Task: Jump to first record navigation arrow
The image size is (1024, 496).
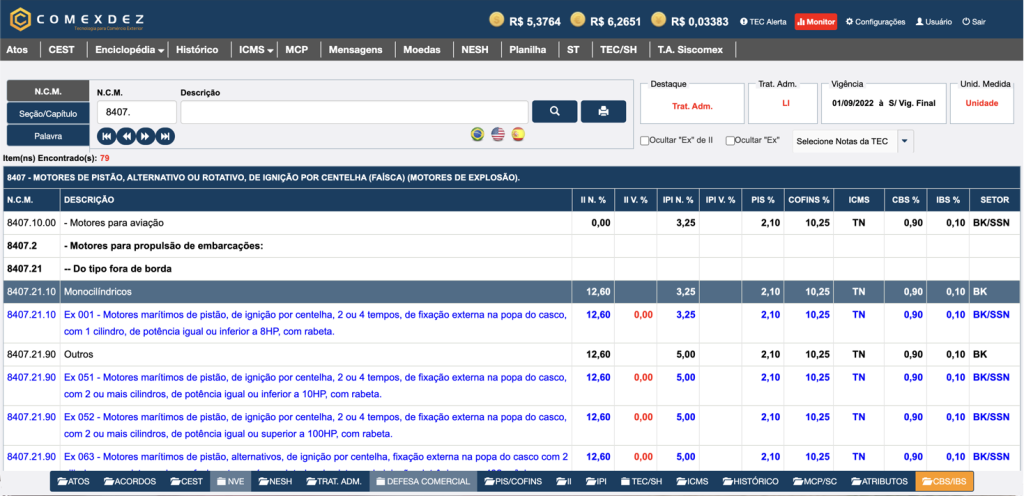Action: [105, 136]
